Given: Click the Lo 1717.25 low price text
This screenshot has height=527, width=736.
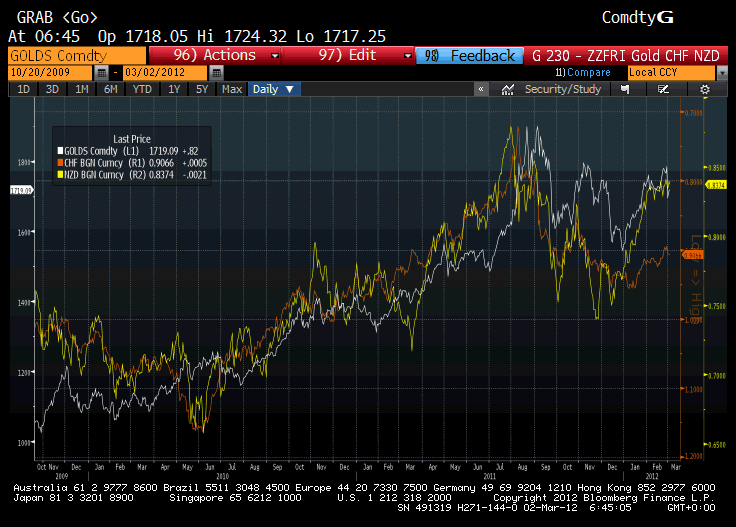Looking at the screenshot, I should 341,36.
